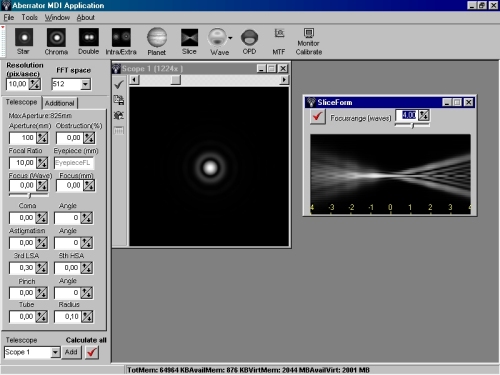Viewport: 500px width, 375px height.
Task: Open the File menu
Action: (x=9, y=17)
